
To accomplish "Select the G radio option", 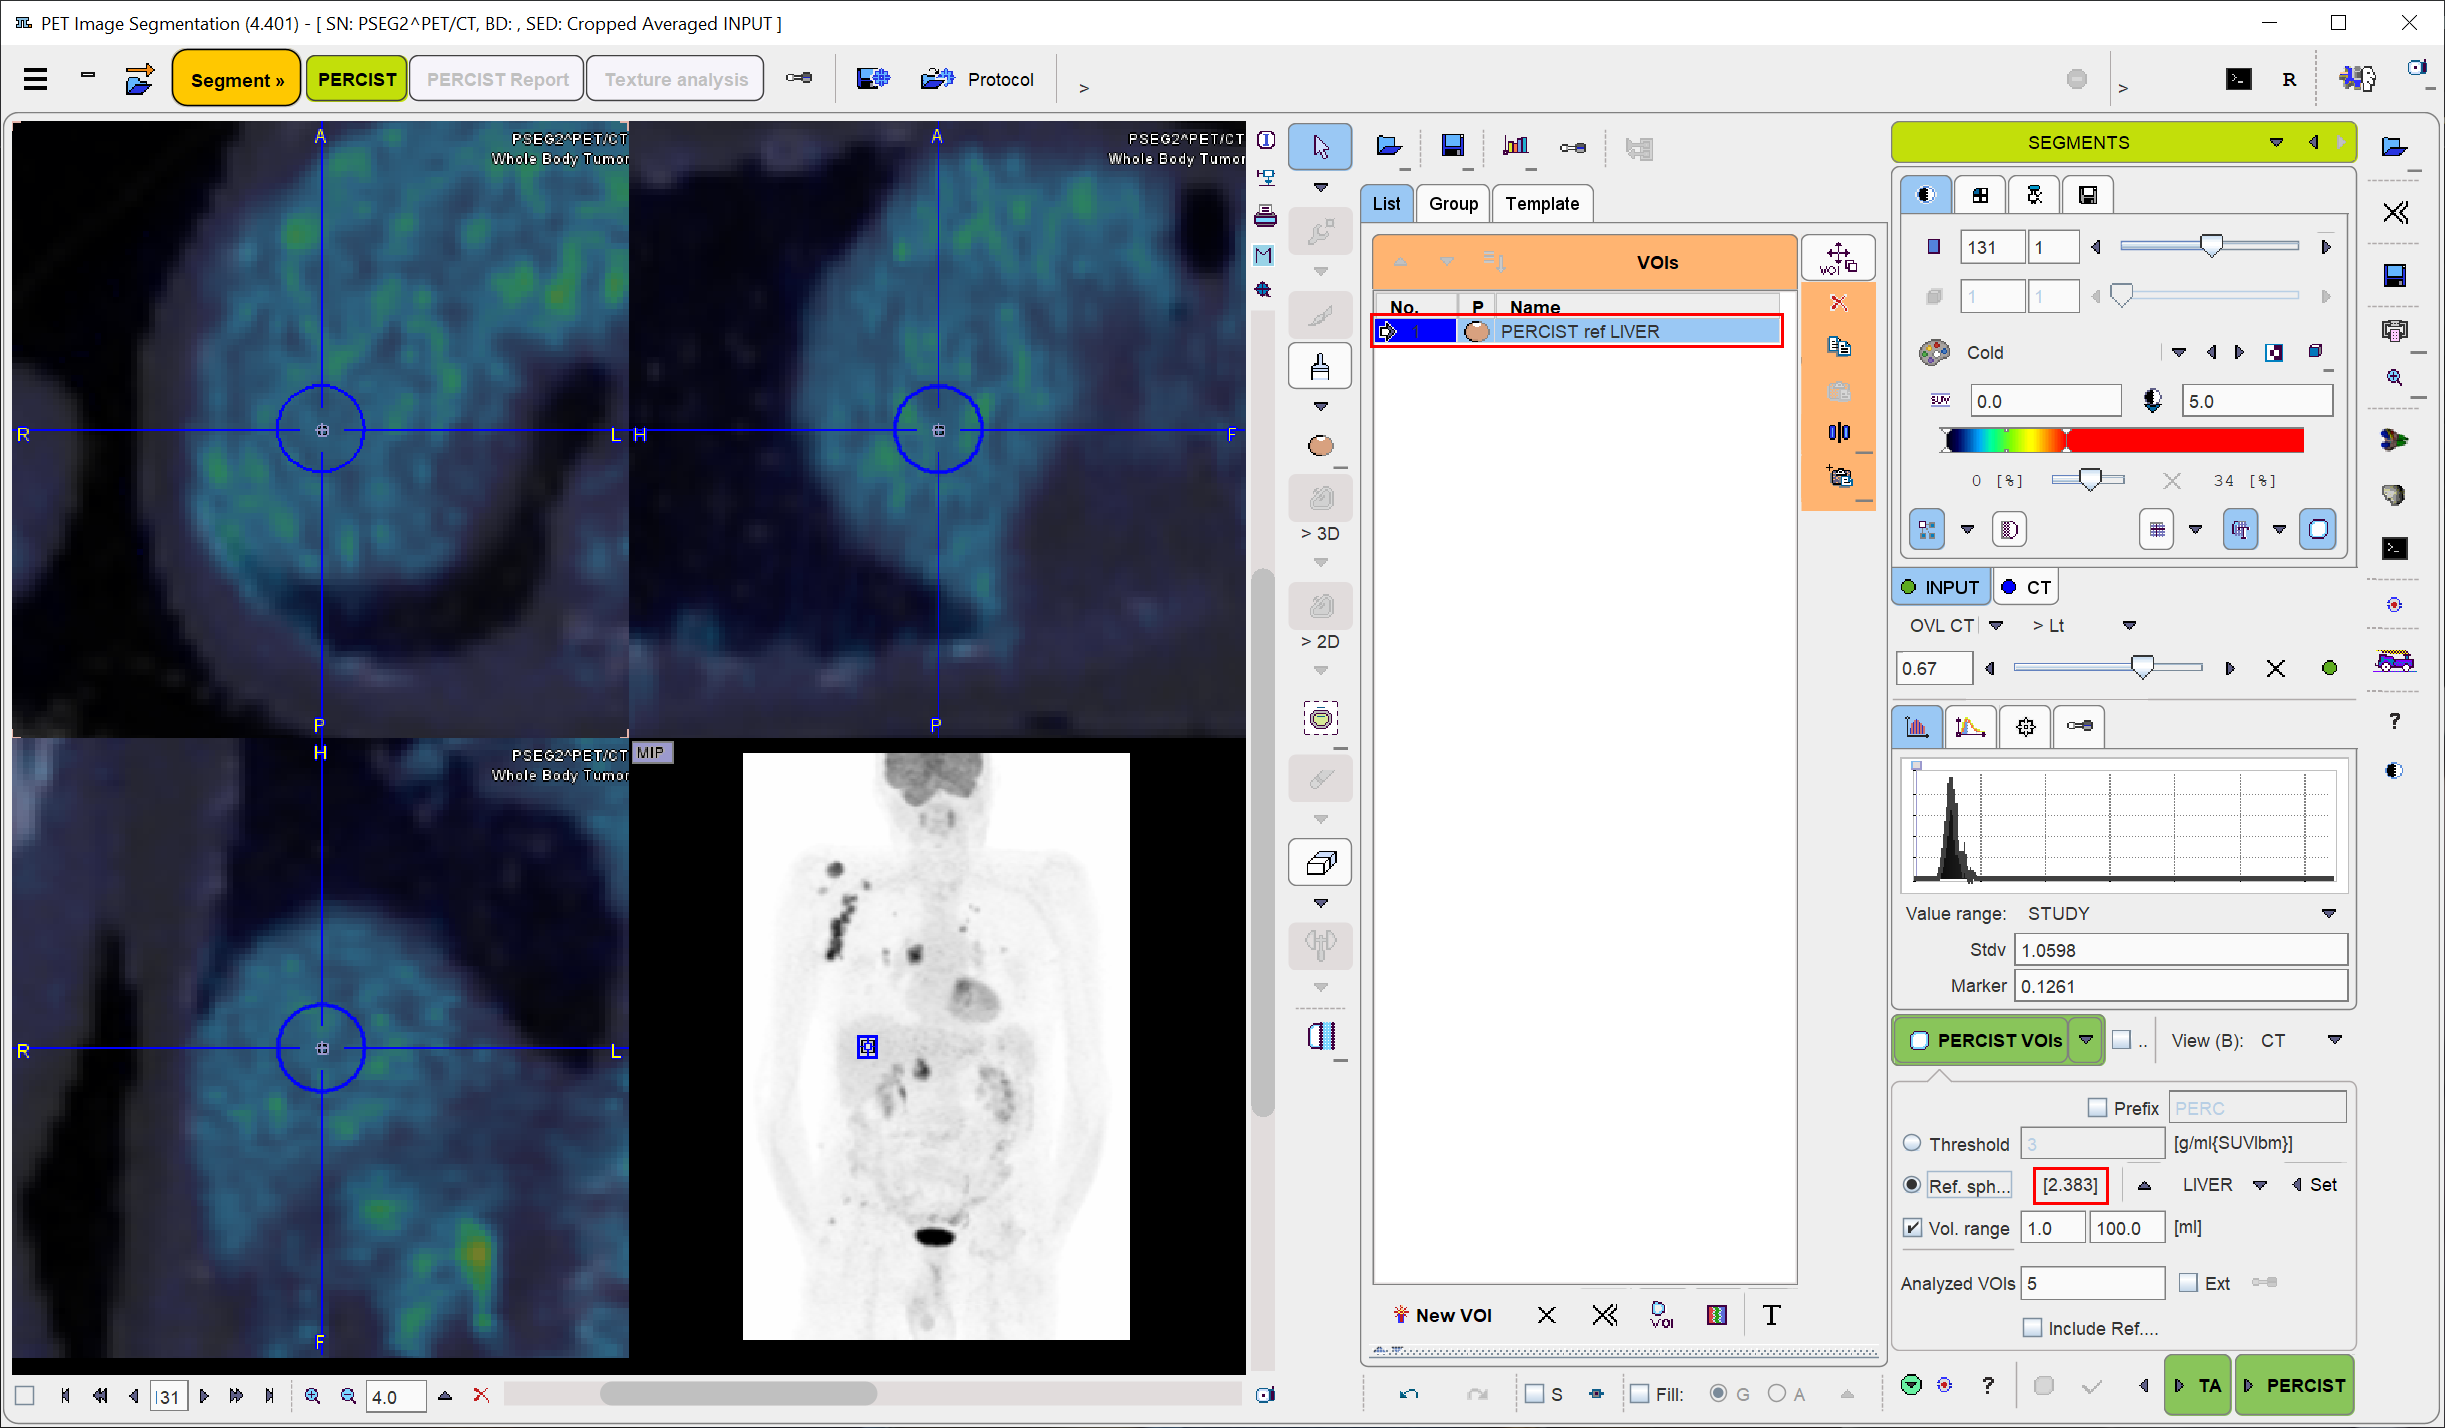I will tap(1718, 1394).
